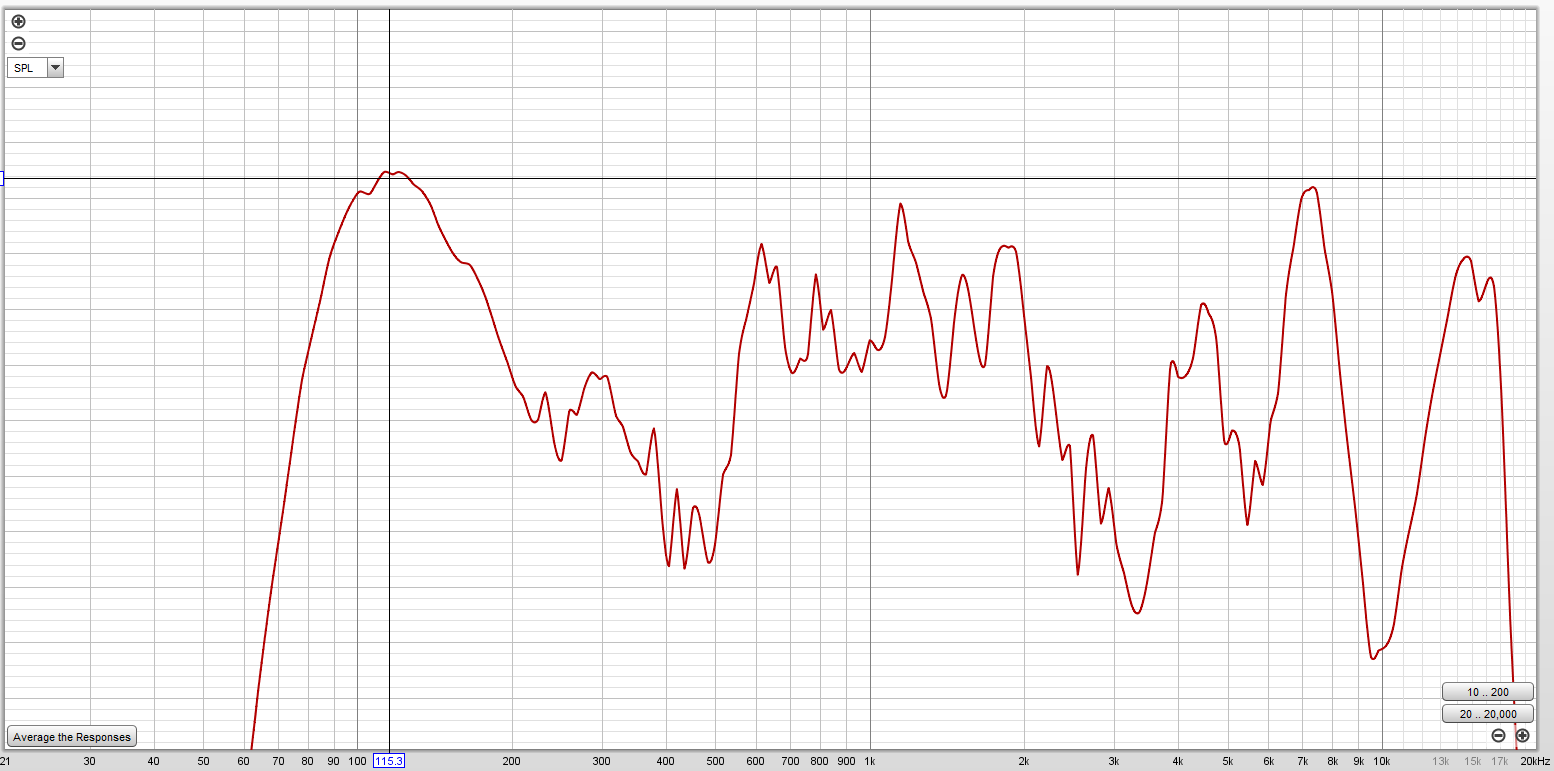Click the 60 frequency axis label
The height and width of the screenshot is (771, 1554).
pos(244,762)
